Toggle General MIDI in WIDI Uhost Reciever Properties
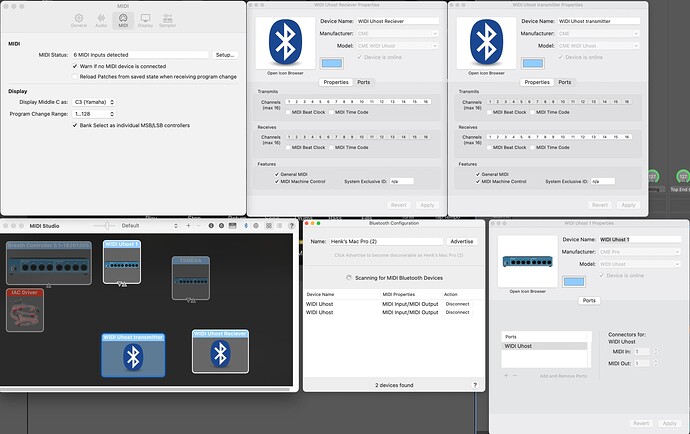 coord(277,174)
